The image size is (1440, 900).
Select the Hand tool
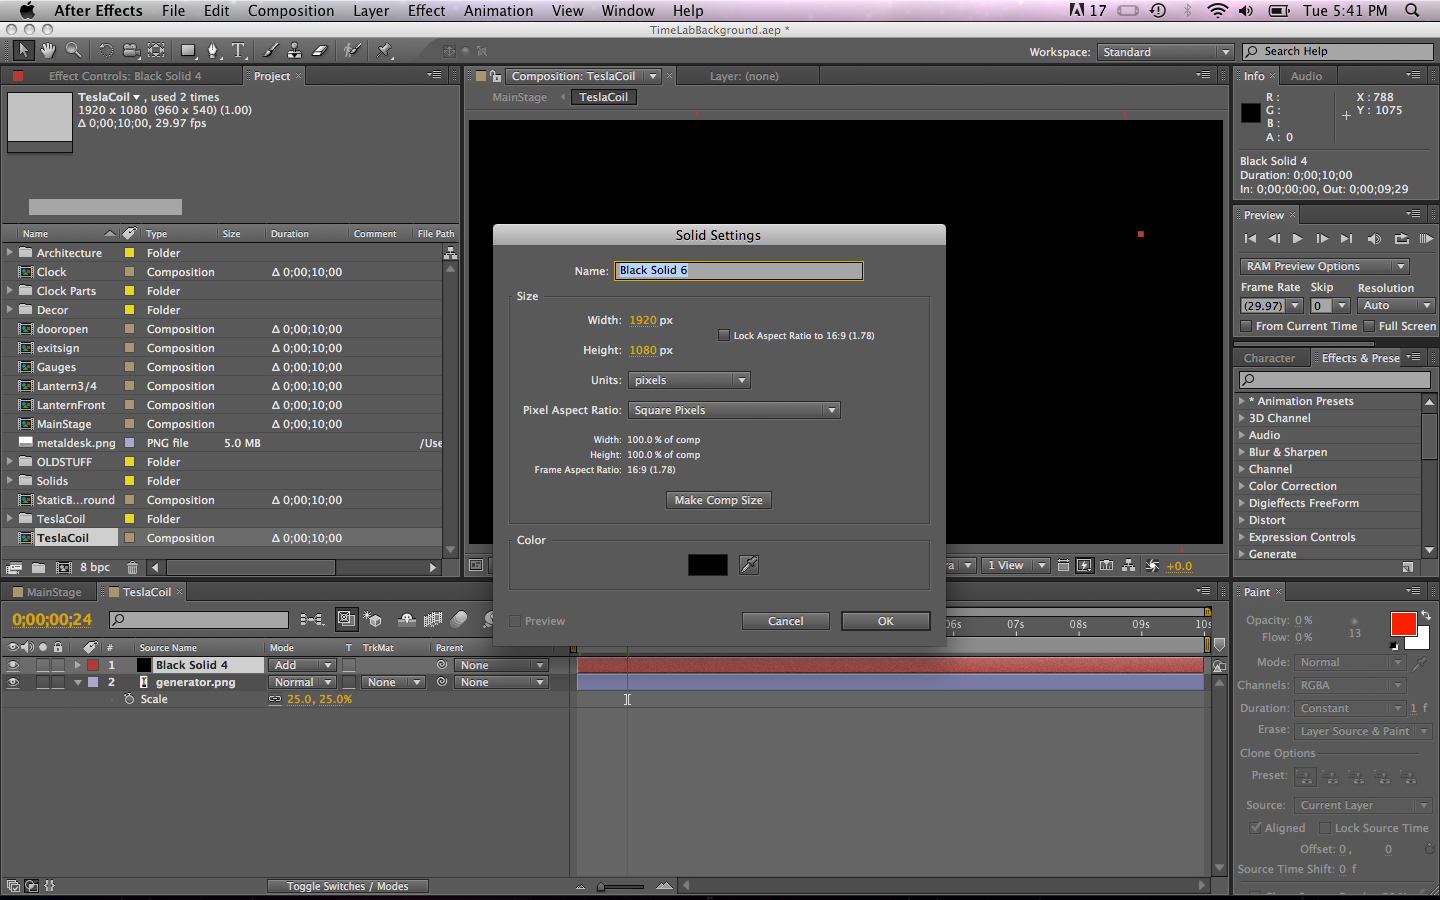click(48, 50)
